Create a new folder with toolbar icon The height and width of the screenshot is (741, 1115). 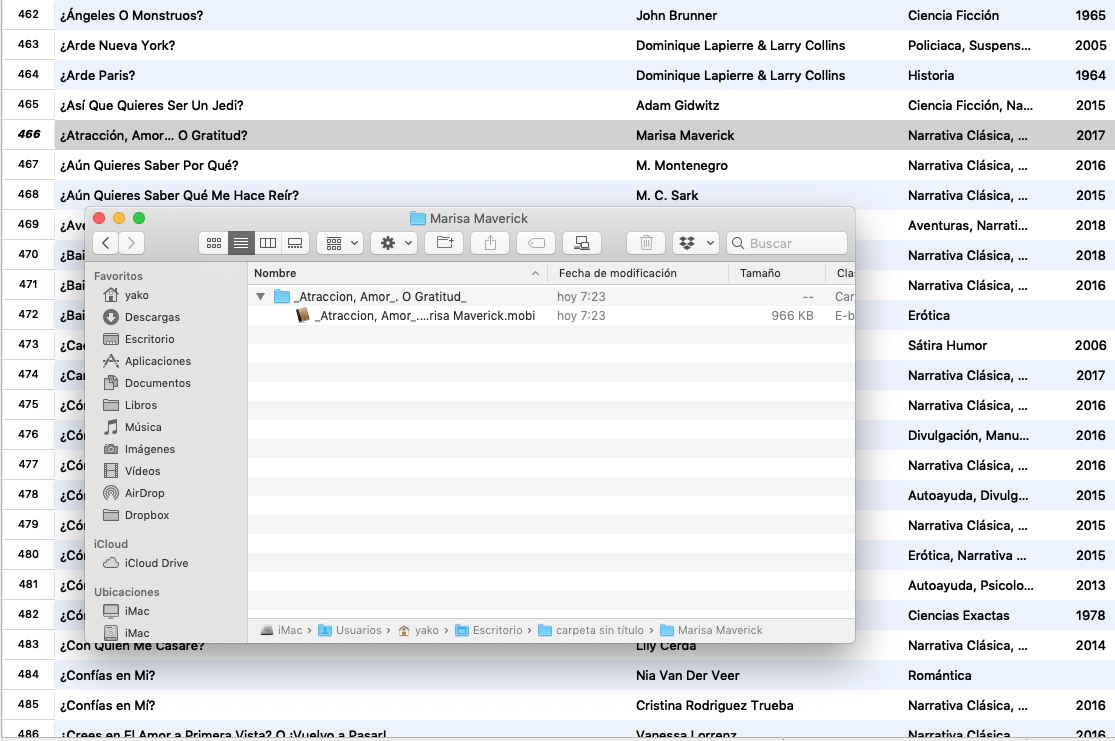444,243
